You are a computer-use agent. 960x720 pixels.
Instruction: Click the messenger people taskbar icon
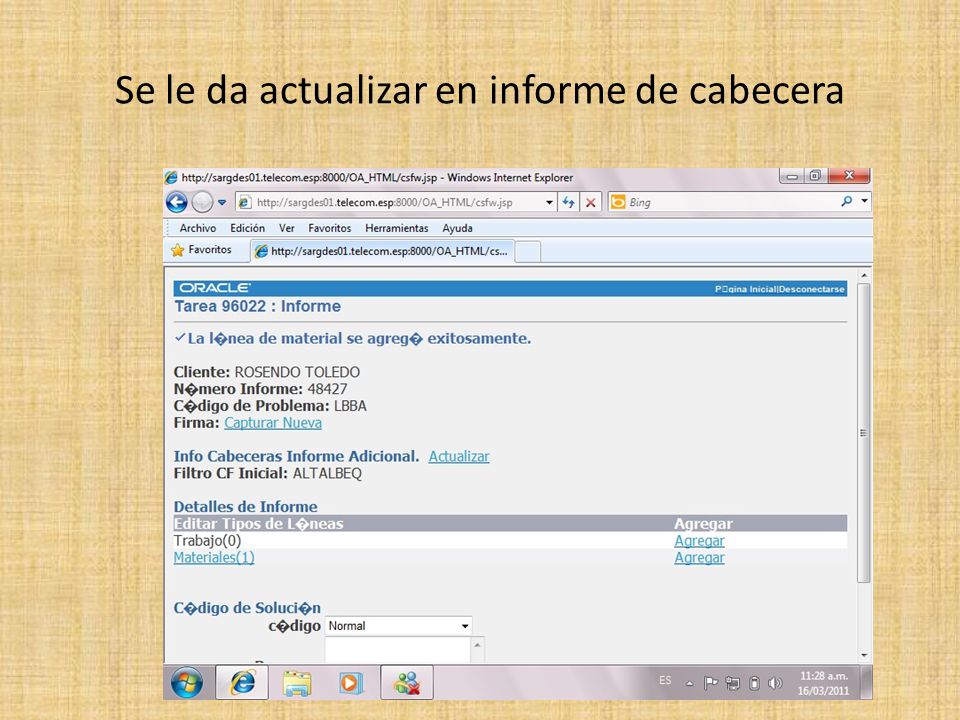click(x=407, y=682)
